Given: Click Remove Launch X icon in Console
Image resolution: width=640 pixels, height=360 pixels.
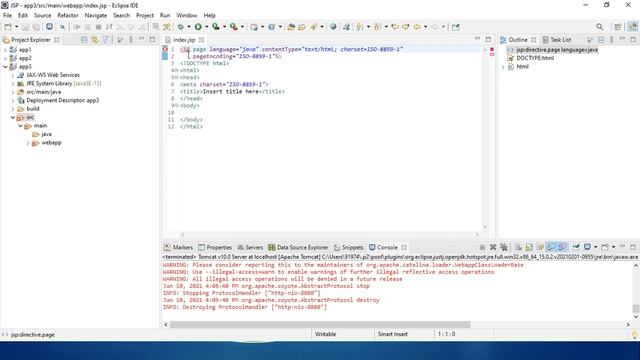Looking at the screenshot, I should pos(493,247).
